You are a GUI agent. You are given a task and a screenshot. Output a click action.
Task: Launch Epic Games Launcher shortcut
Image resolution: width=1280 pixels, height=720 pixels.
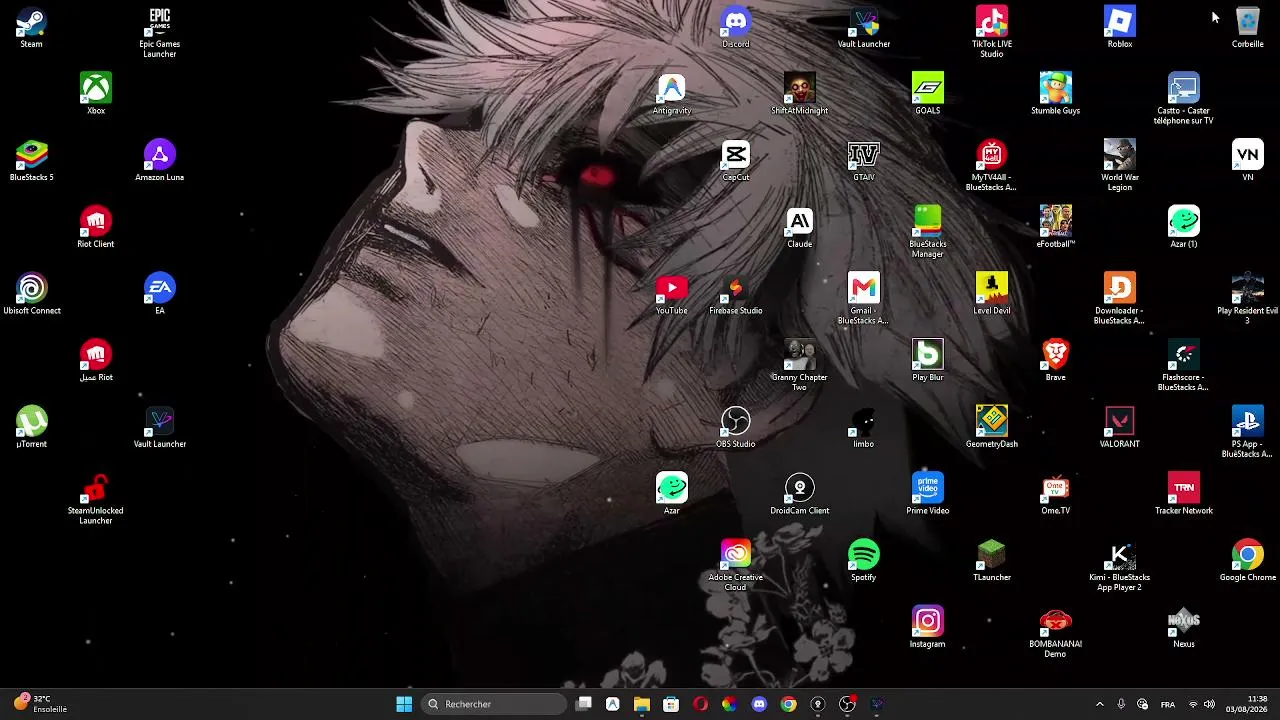tap(160, 32)
